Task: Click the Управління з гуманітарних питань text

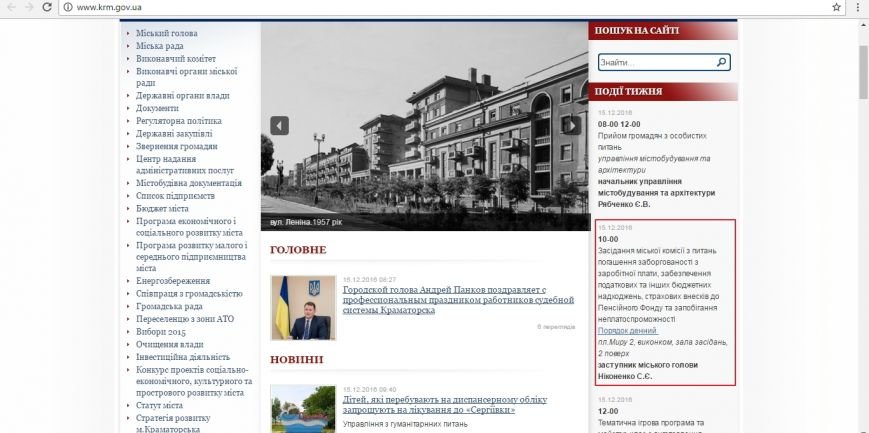Action: (x=405, y=424)
